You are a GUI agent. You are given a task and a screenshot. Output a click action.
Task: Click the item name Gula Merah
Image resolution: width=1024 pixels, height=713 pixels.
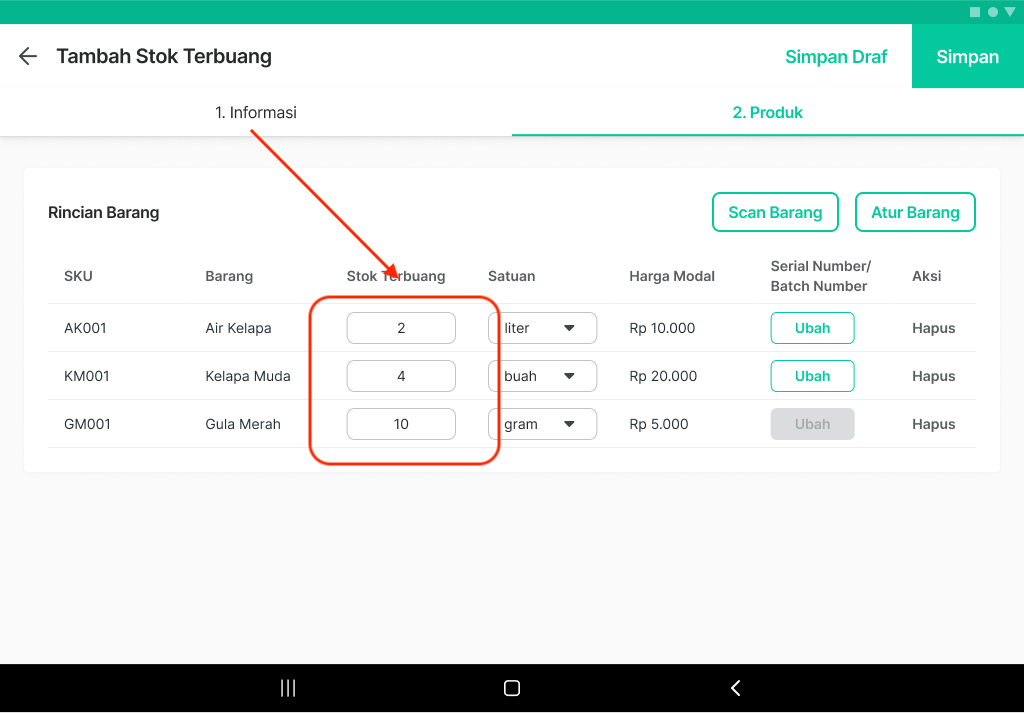point(243,424)
